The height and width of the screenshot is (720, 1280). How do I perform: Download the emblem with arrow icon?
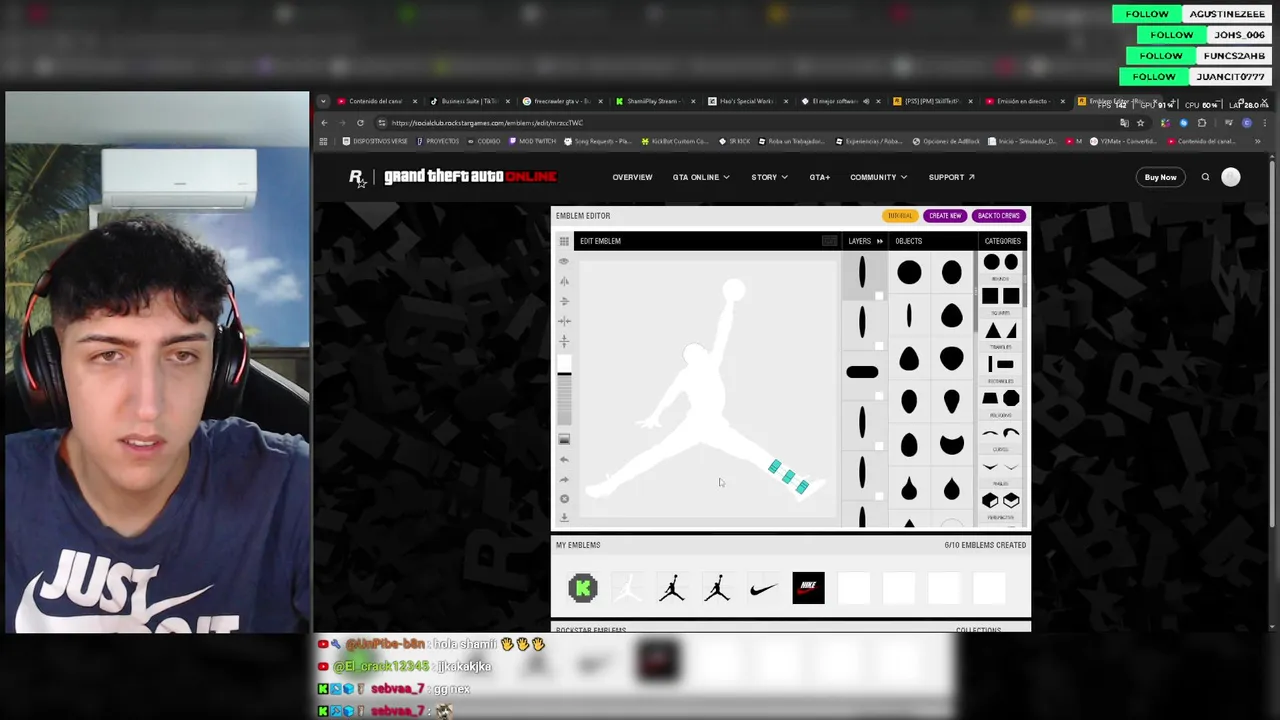pyautogui.click(x=564, y=517)
